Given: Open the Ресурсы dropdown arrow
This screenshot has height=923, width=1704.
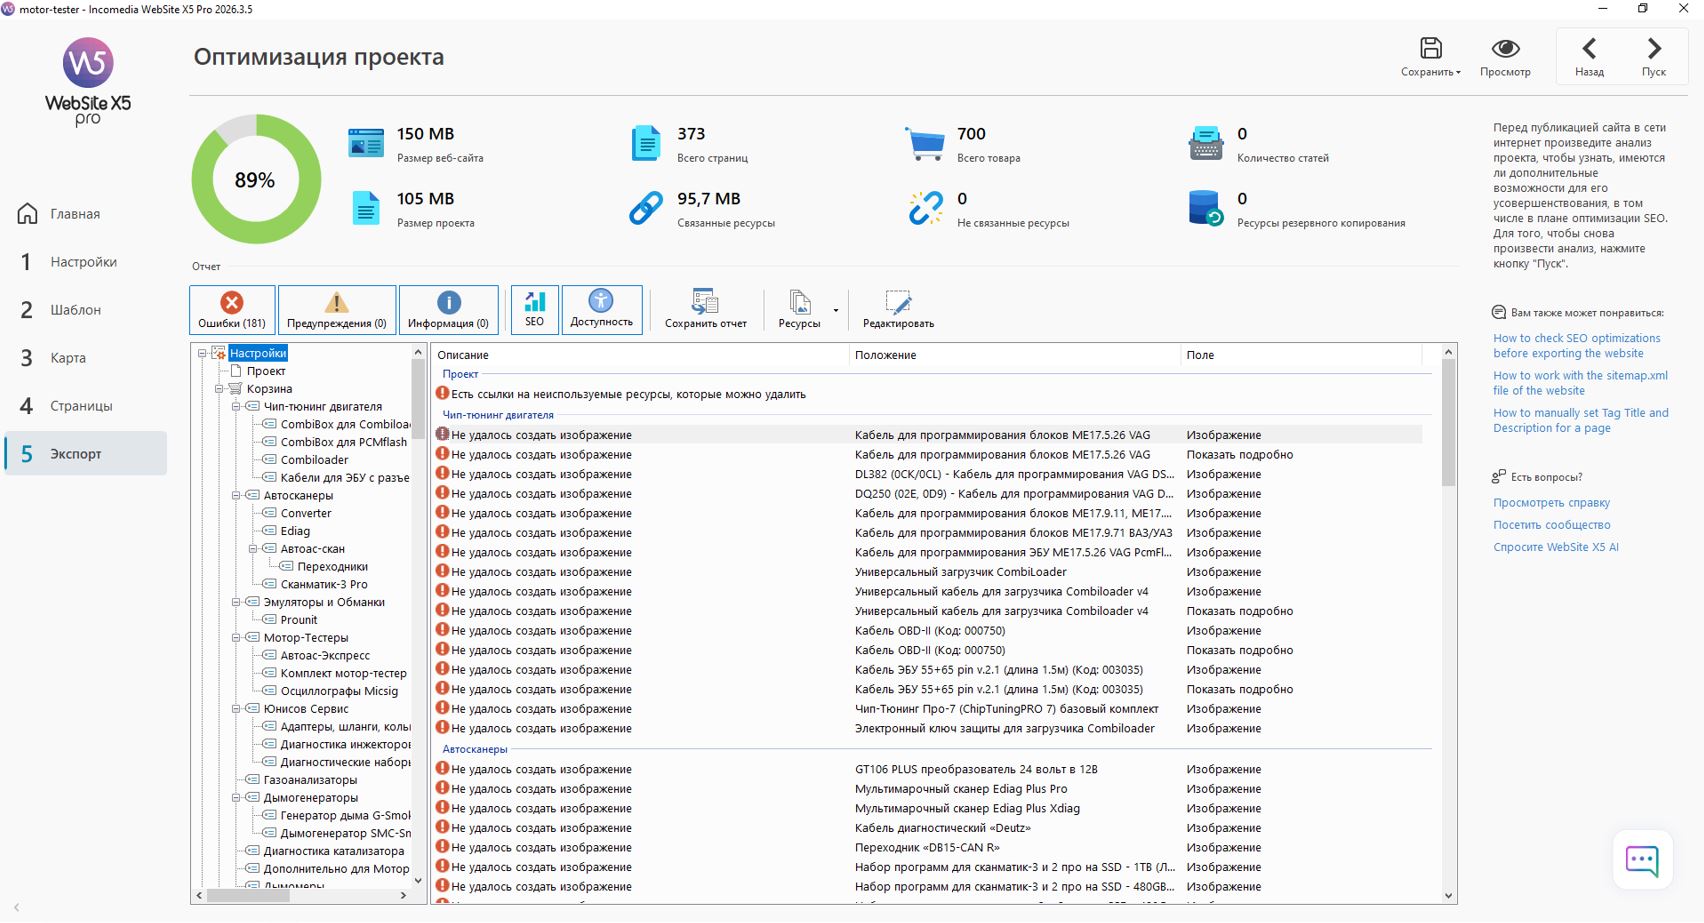Looking at the screenshot, I should (836, 310).
